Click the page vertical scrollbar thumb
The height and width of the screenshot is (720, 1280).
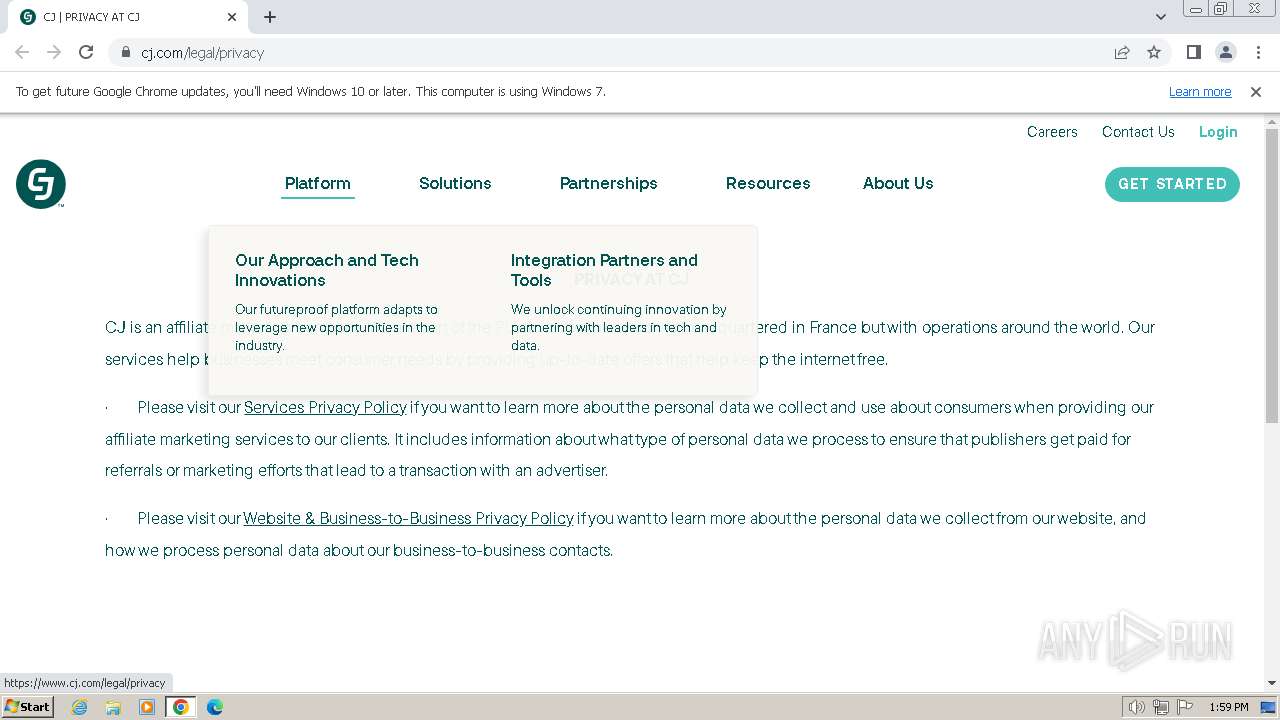[x=1272, y=275]
